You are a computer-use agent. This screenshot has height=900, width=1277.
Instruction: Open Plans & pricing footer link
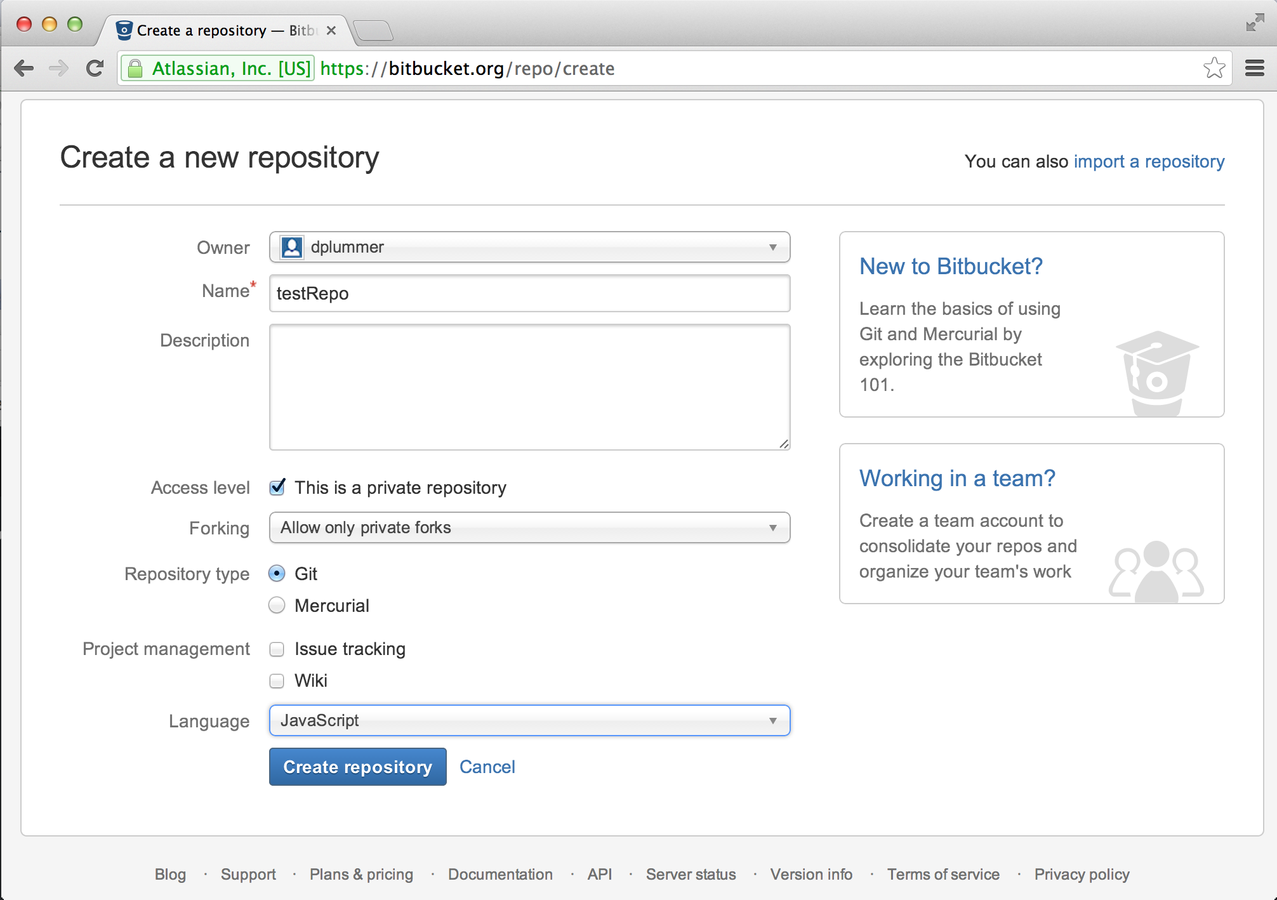coord(361,874)
